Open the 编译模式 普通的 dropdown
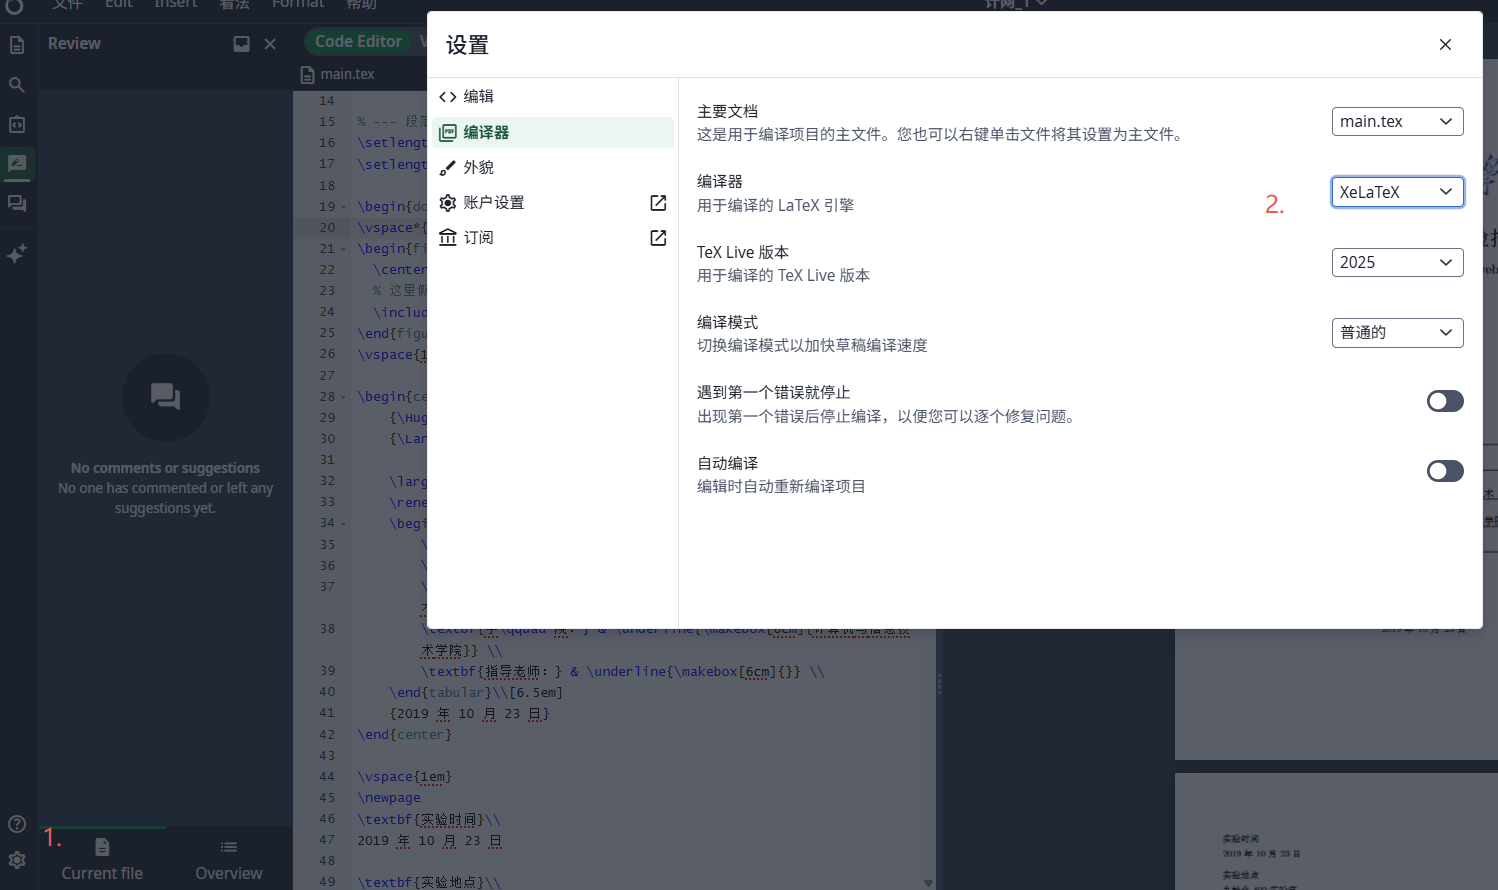This screenshot has height=890, width=1498. click(1397, 332)
